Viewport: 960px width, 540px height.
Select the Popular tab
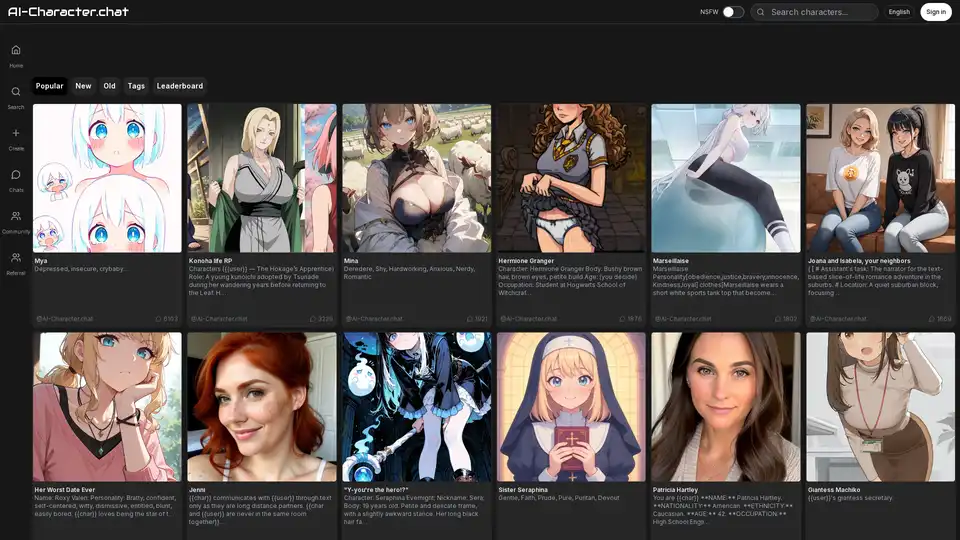pos(50,86)
